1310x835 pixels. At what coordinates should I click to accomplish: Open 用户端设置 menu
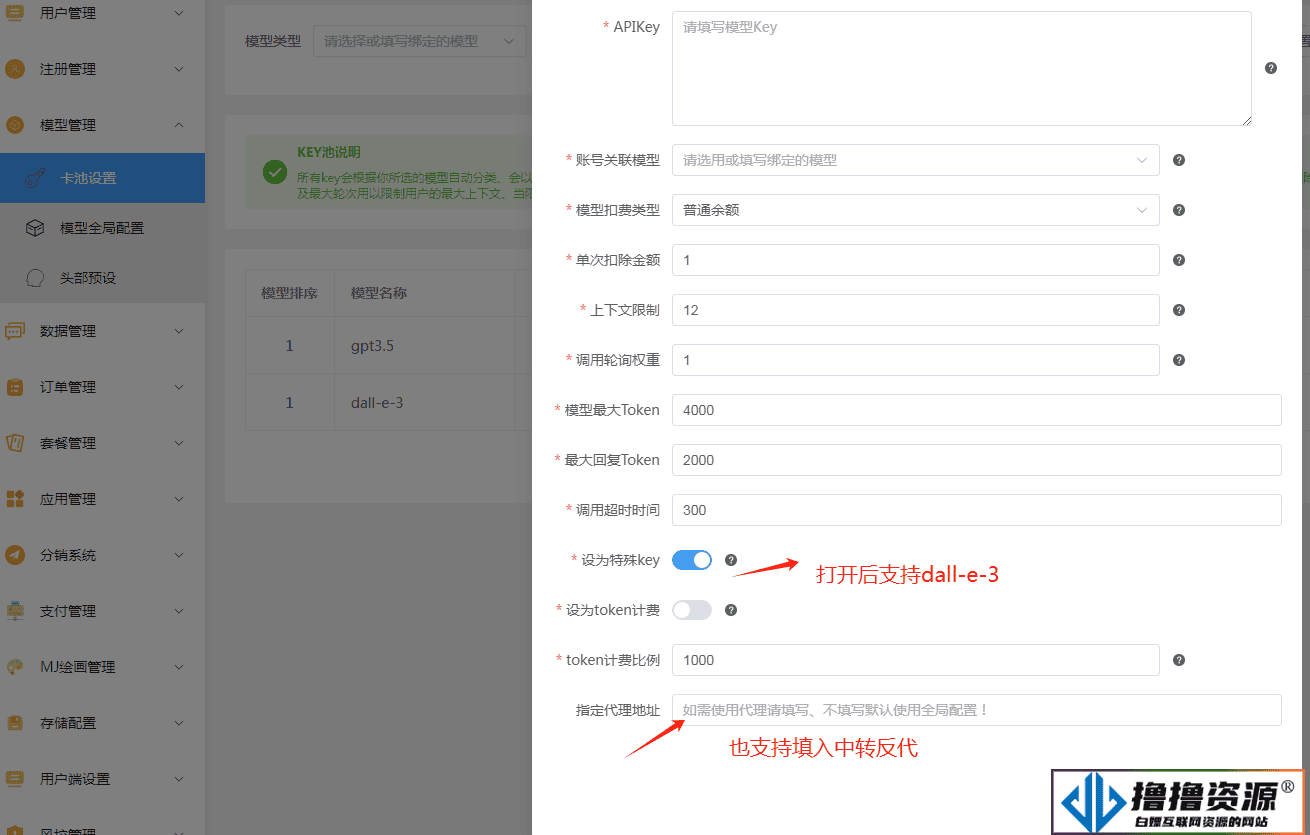pos(102,779)
